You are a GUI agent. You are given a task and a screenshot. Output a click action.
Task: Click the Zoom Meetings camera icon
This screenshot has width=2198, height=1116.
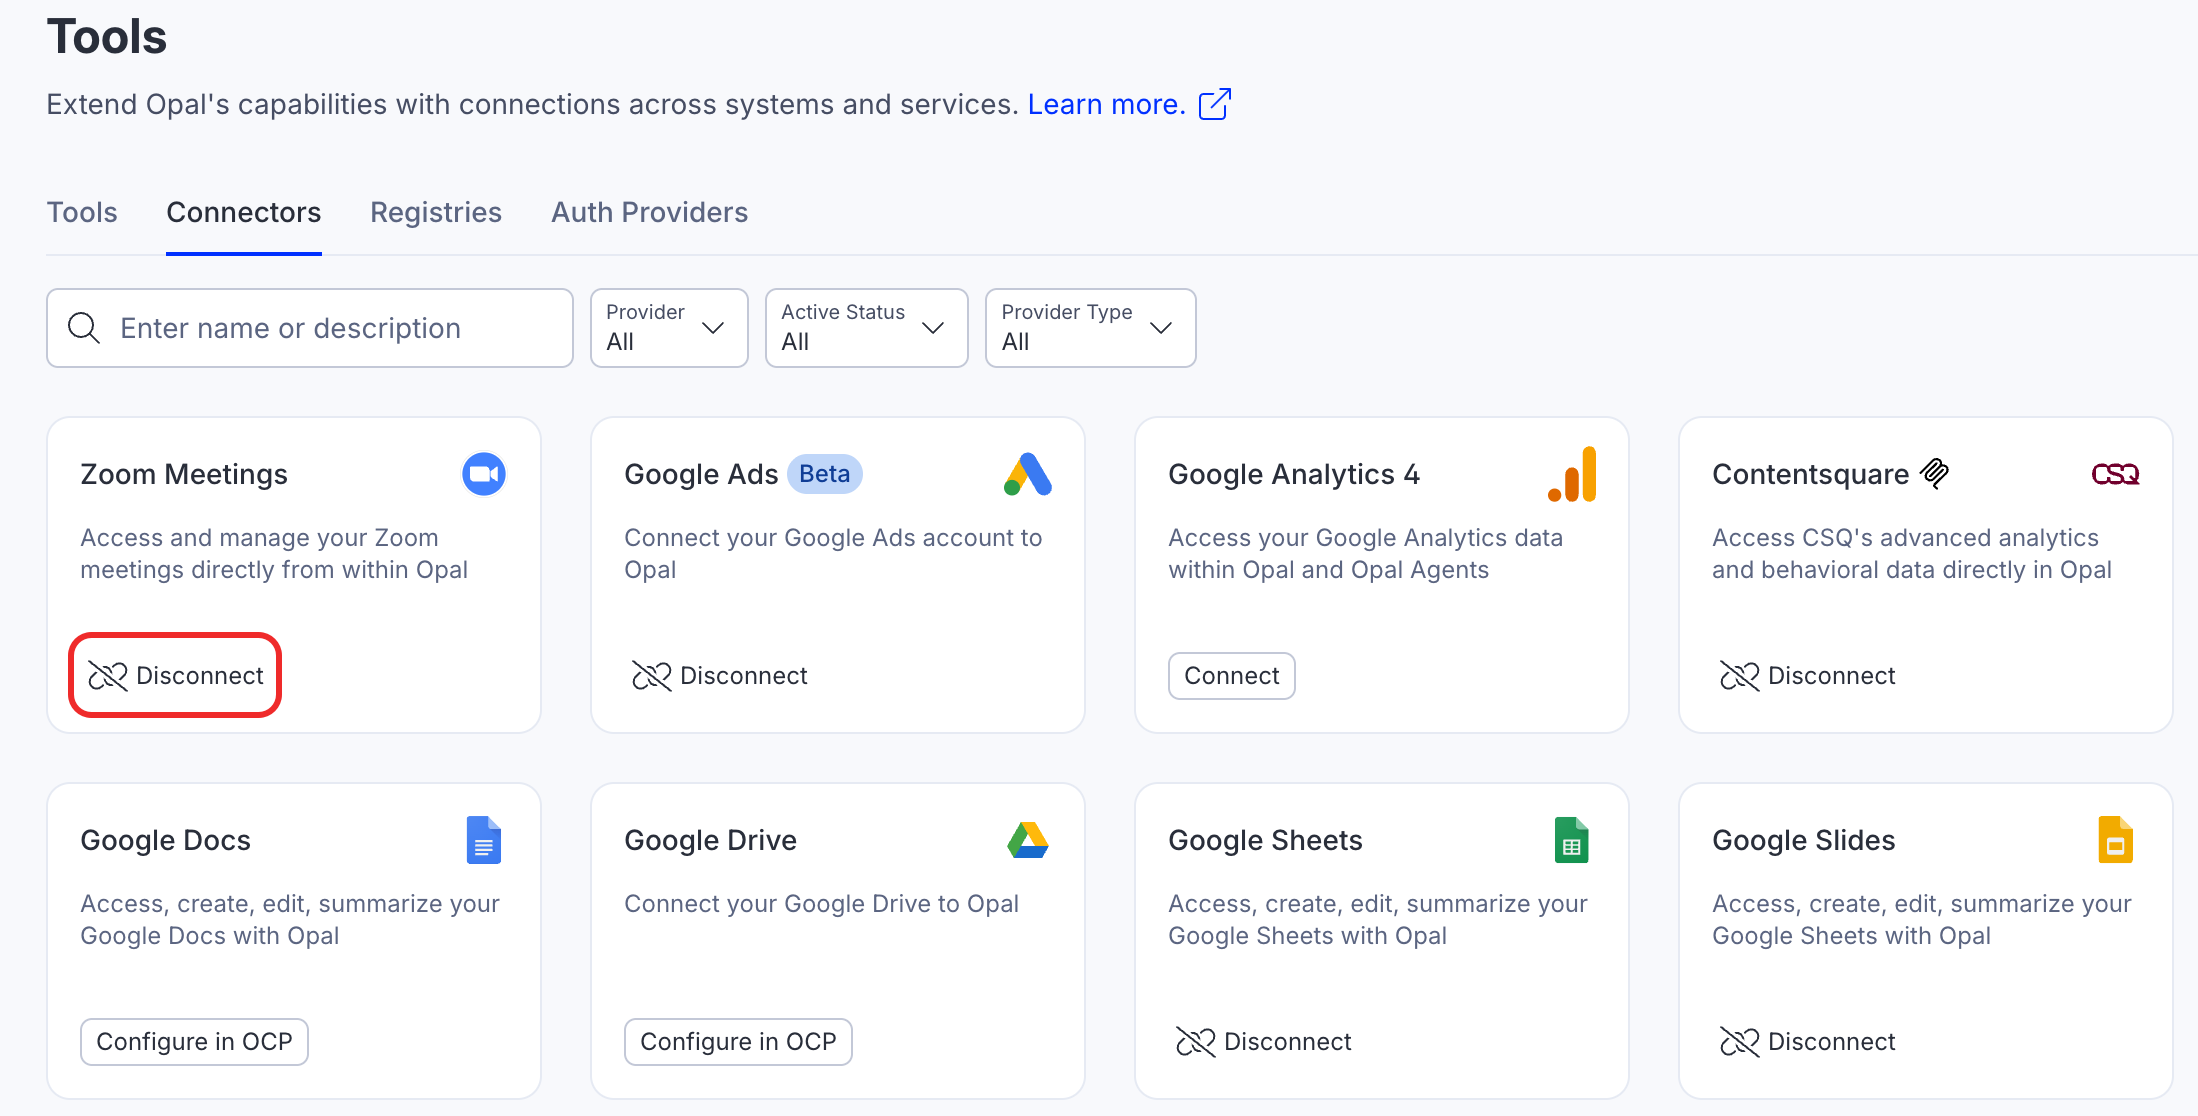coord(484,474)
